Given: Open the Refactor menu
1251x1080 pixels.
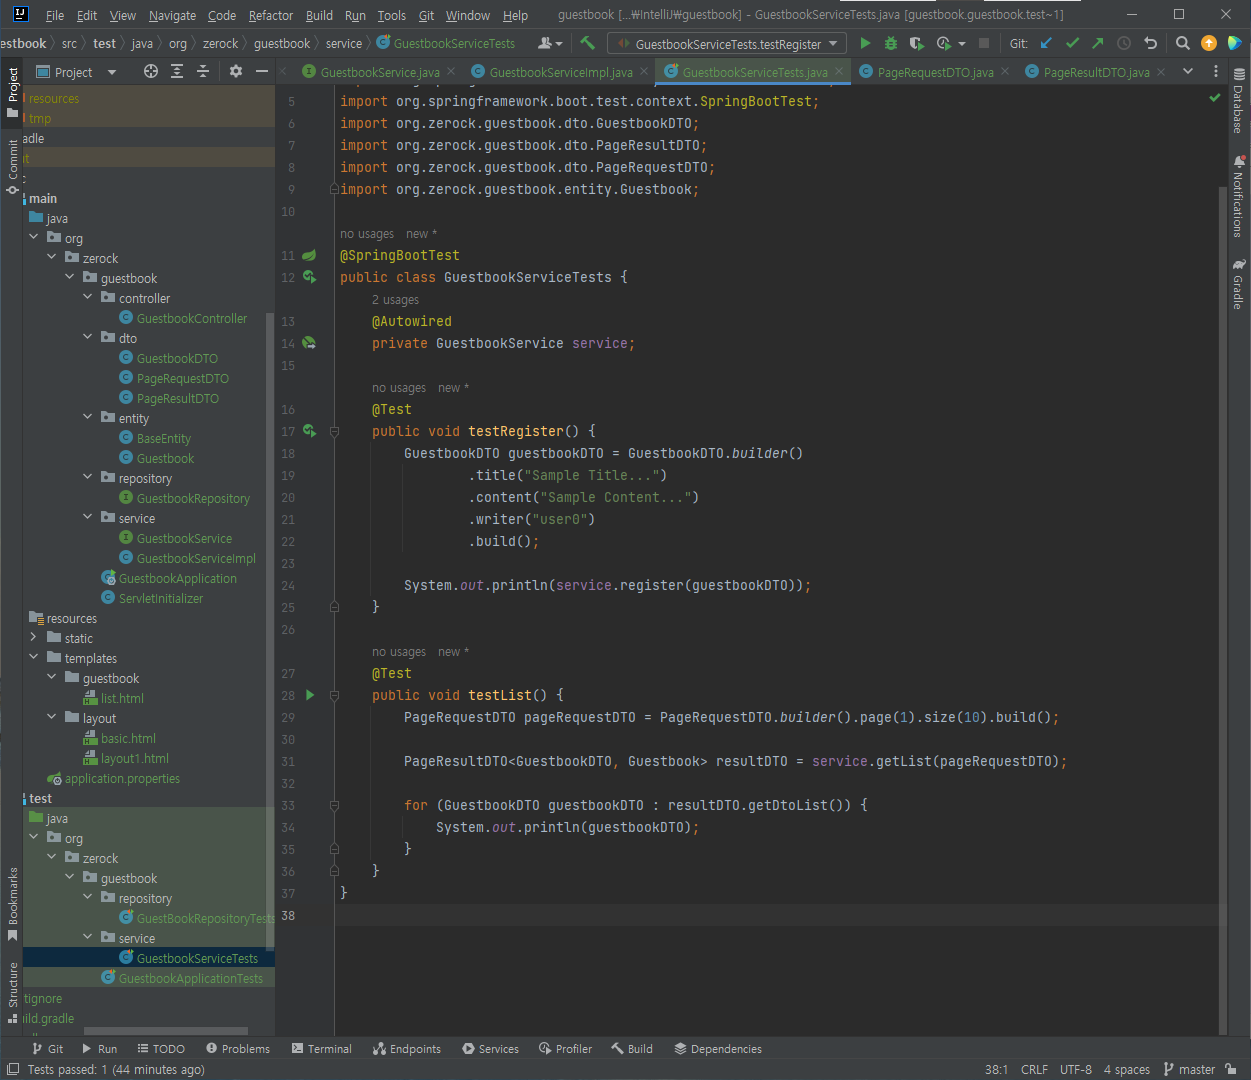Looking at the screenshot, I should click(271, 15).
